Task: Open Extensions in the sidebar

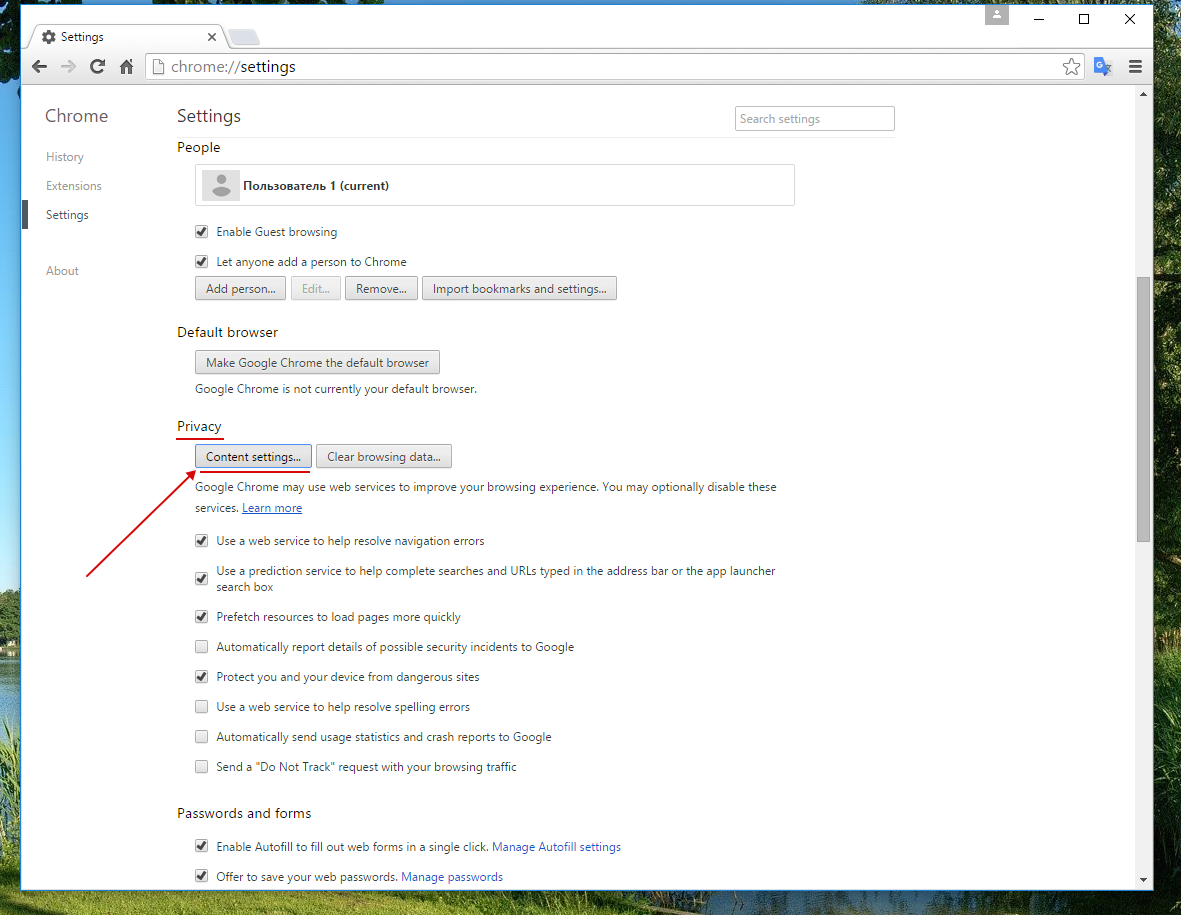Action: click(74, 186)
